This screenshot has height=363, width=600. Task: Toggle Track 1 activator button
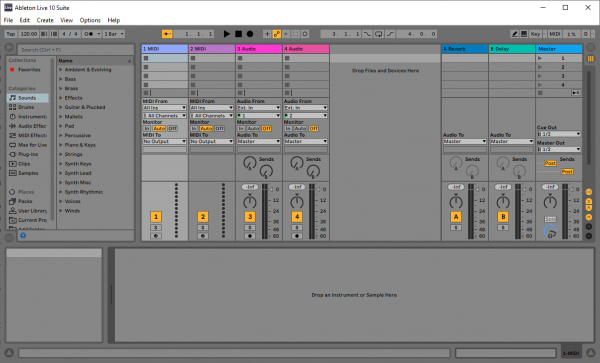pos(156,217)
